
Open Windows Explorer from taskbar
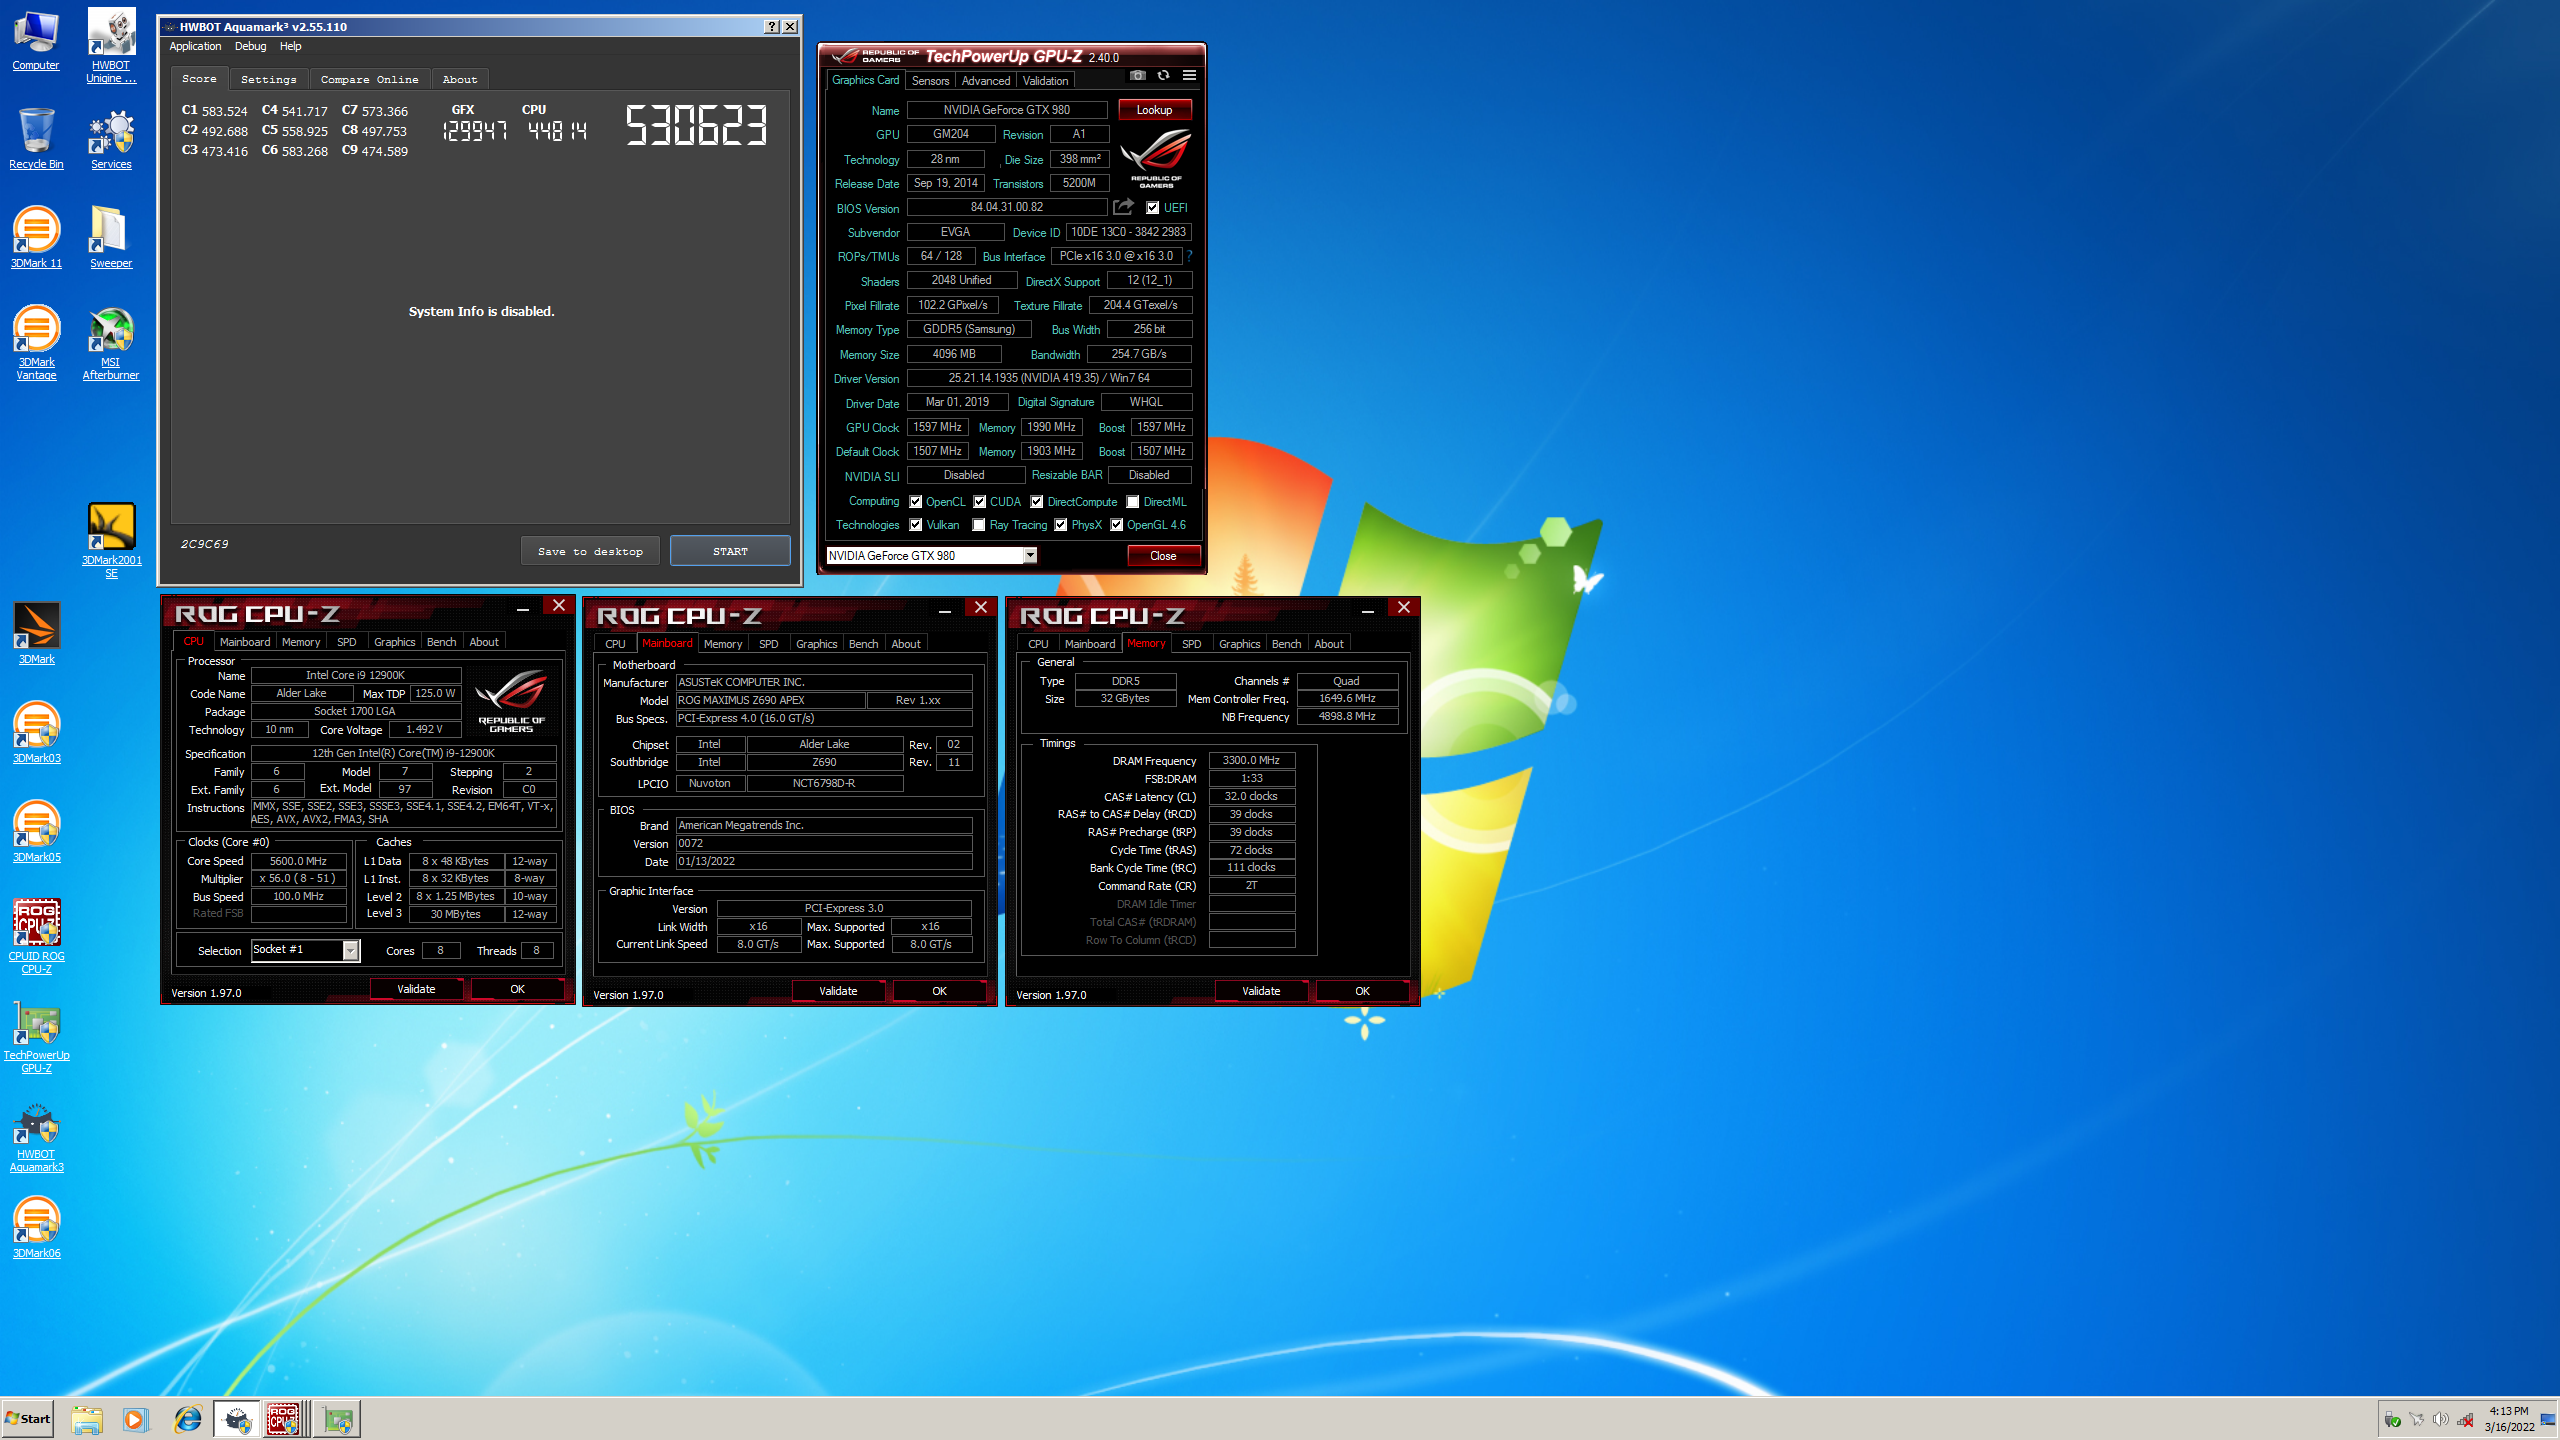(x=87, y=1419)
